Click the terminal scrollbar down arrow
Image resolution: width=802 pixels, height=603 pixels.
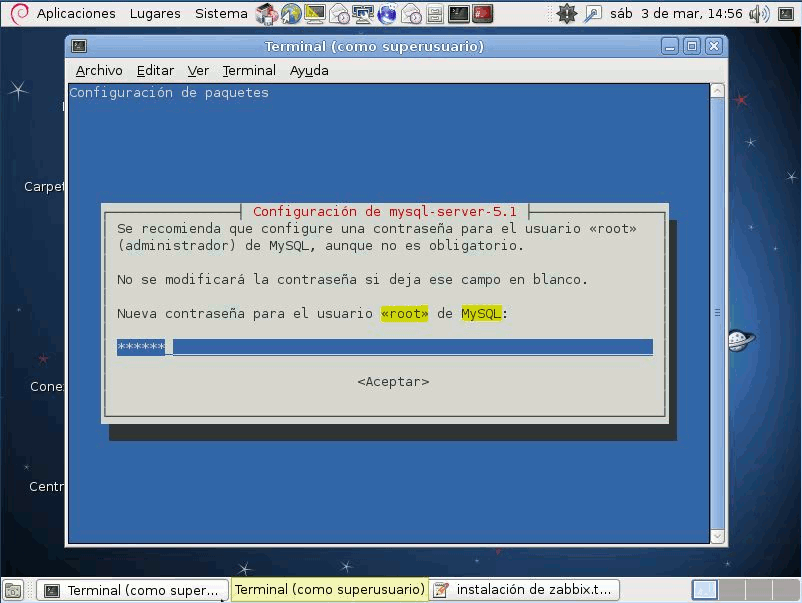[x=716, y=537]
